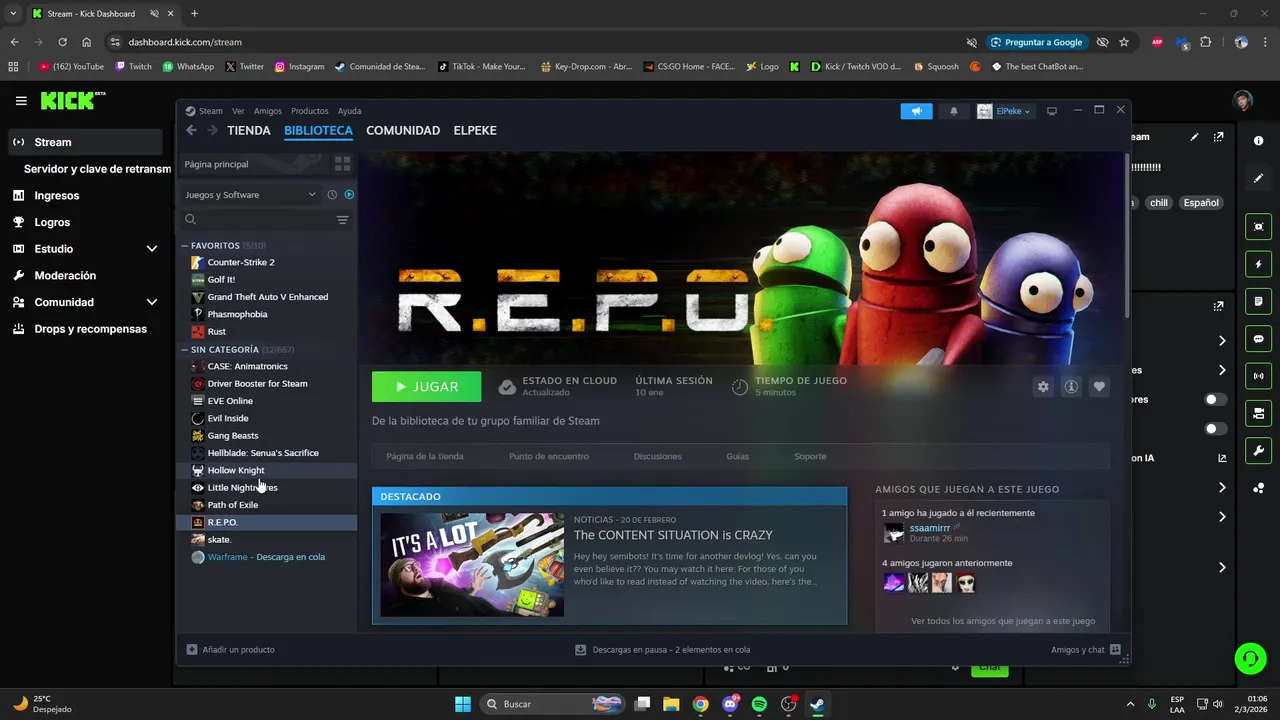Click the broadcast signal icon in Kick rail

(x=1258, y=376)
